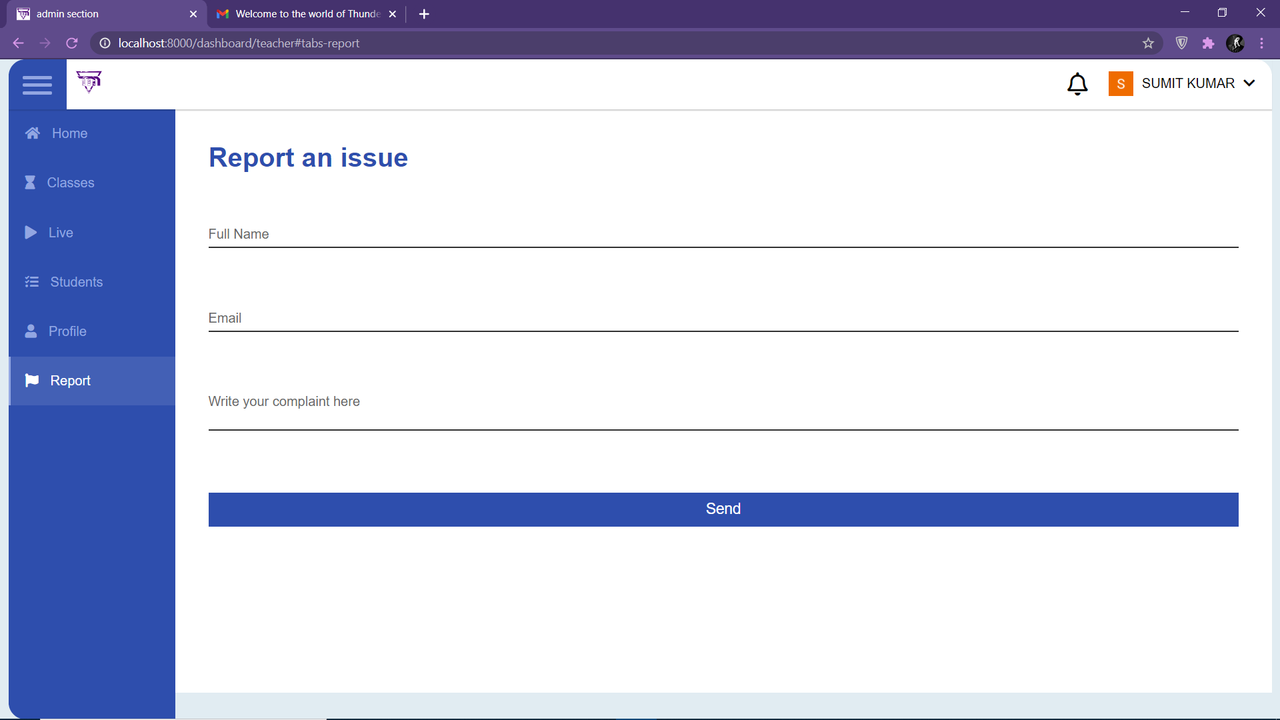Click the shield extension icon

[1181, 43]
